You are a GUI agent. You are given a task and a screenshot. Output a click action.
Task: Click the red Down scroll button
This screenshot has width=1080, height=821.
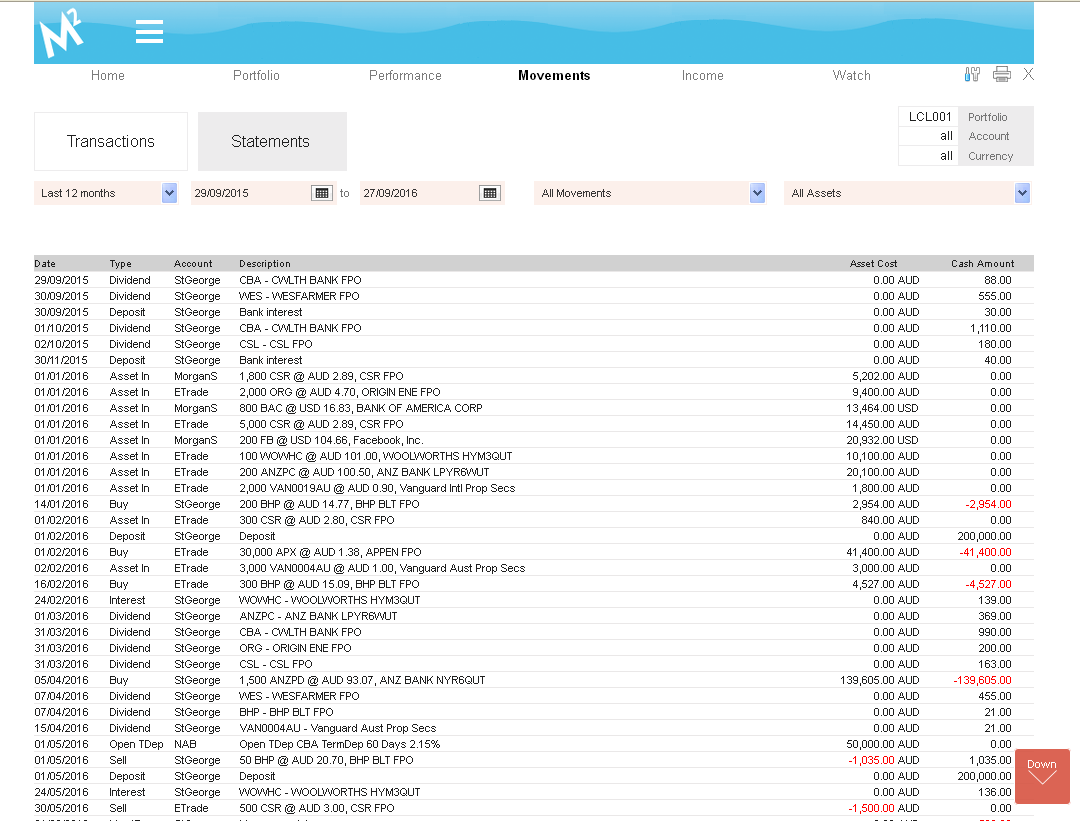(x=1042, y=775)
